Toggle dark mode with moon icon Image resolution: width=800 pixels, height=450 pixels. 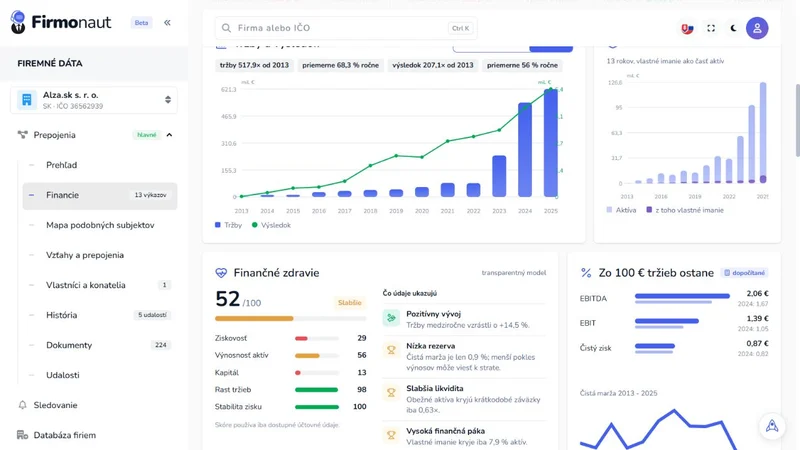coord(733,28)
